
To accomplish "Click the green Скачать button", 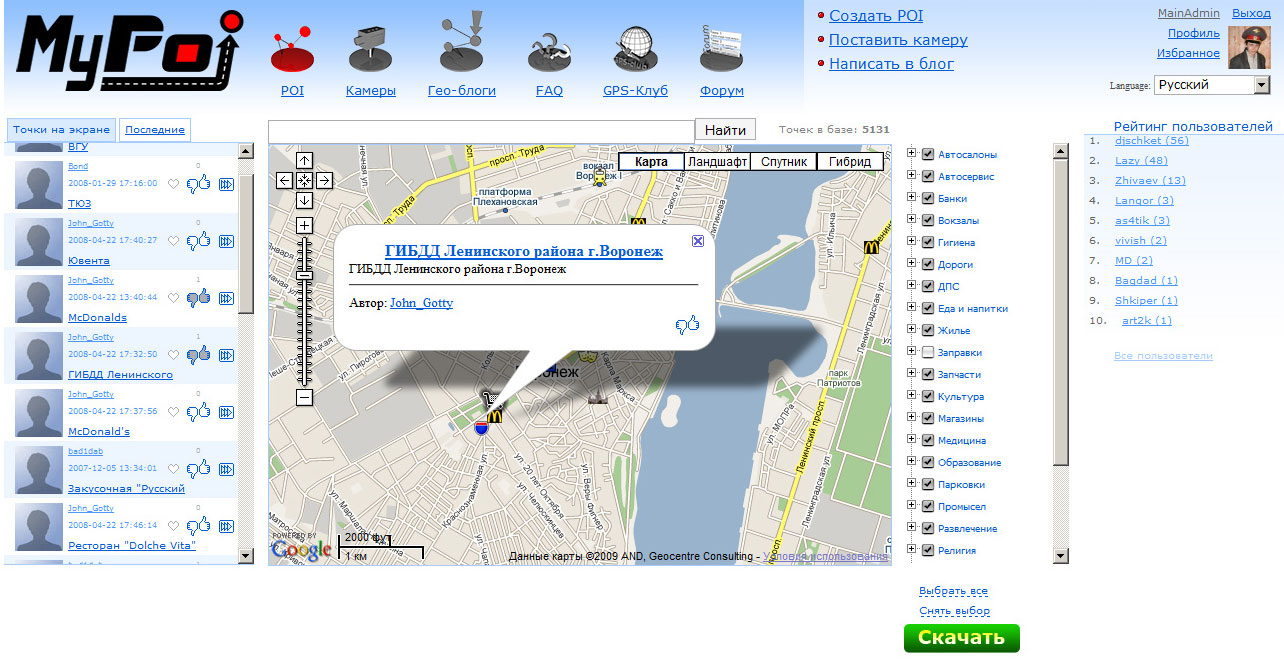I will coord(961,638).
